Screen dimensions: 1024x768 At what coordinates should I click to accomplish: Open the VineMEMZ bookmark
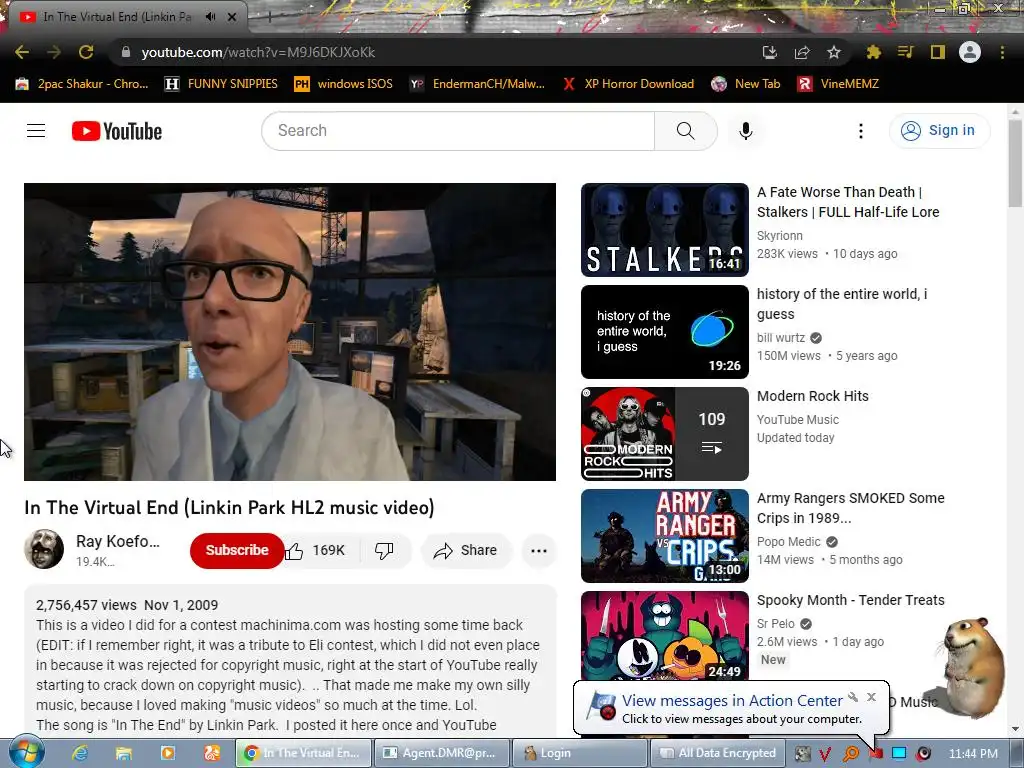click(839, 84)
